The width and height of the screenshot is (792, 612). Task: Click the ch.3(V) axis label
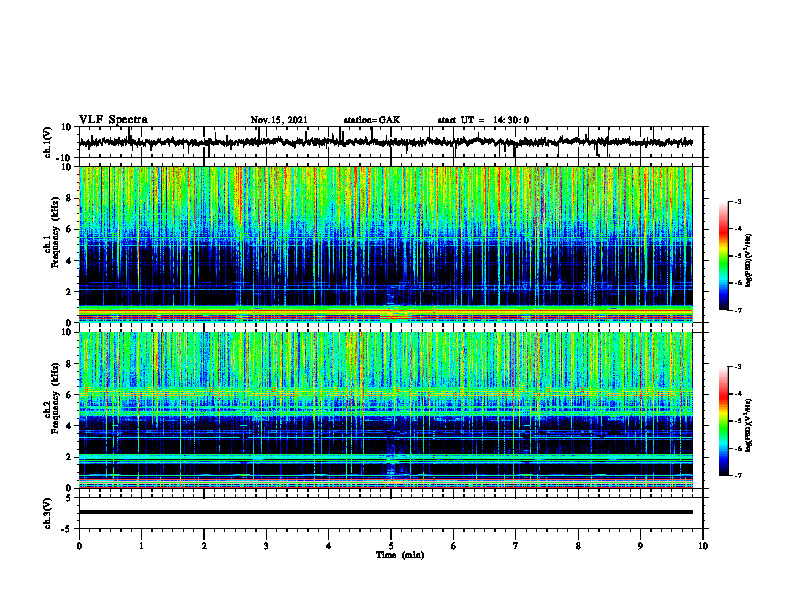click(x=49, y=513)
